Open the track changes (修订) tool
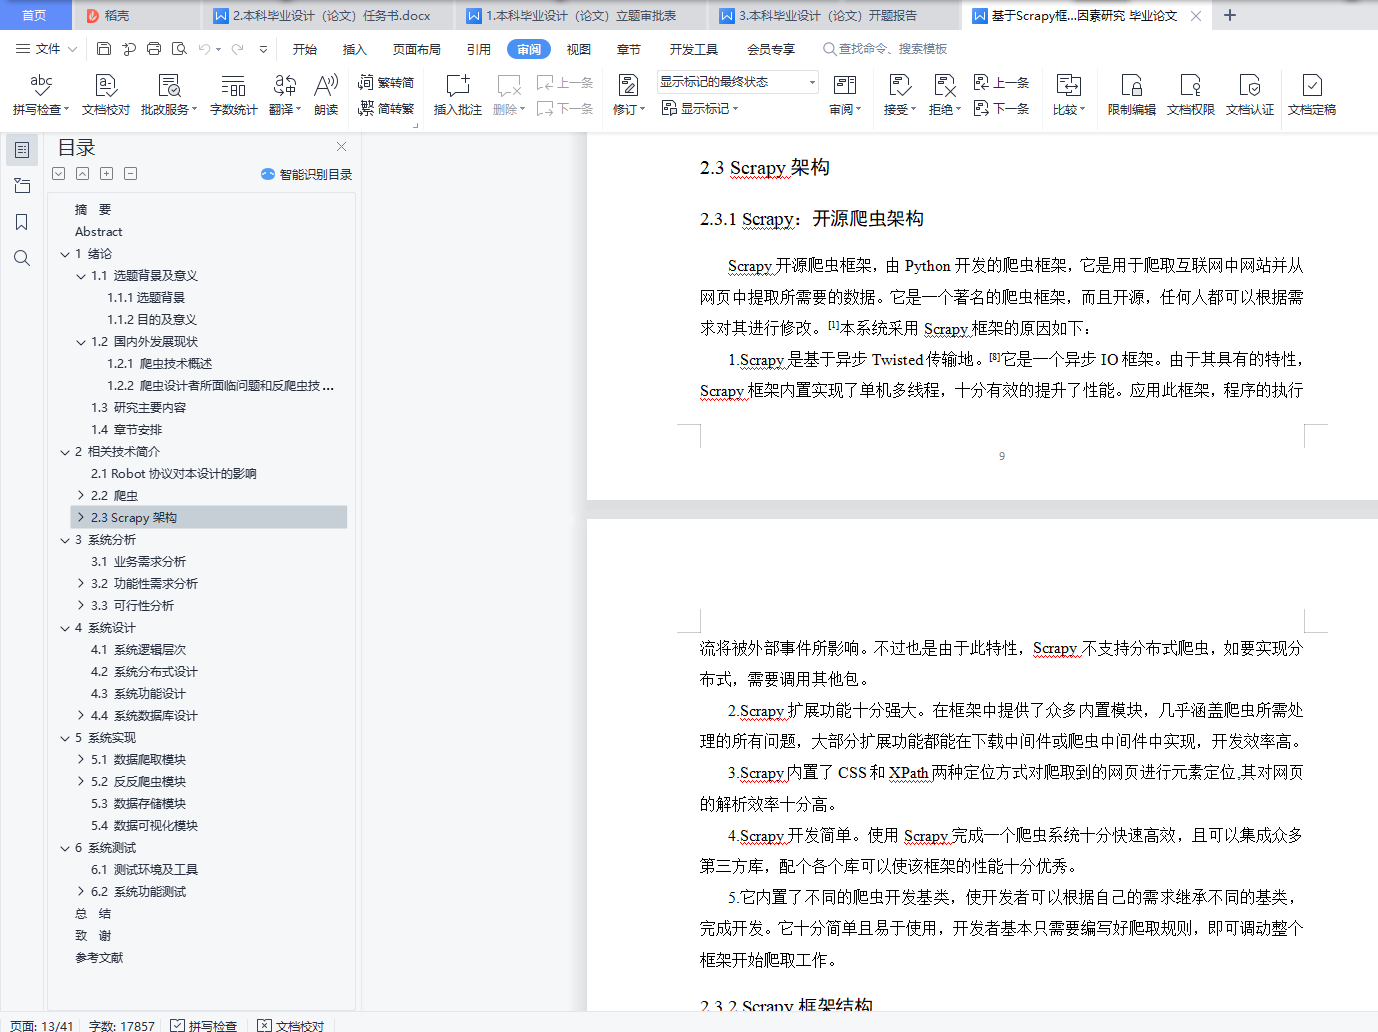This screenshot has height=1032, width=1378. click(x=628, y=95)
